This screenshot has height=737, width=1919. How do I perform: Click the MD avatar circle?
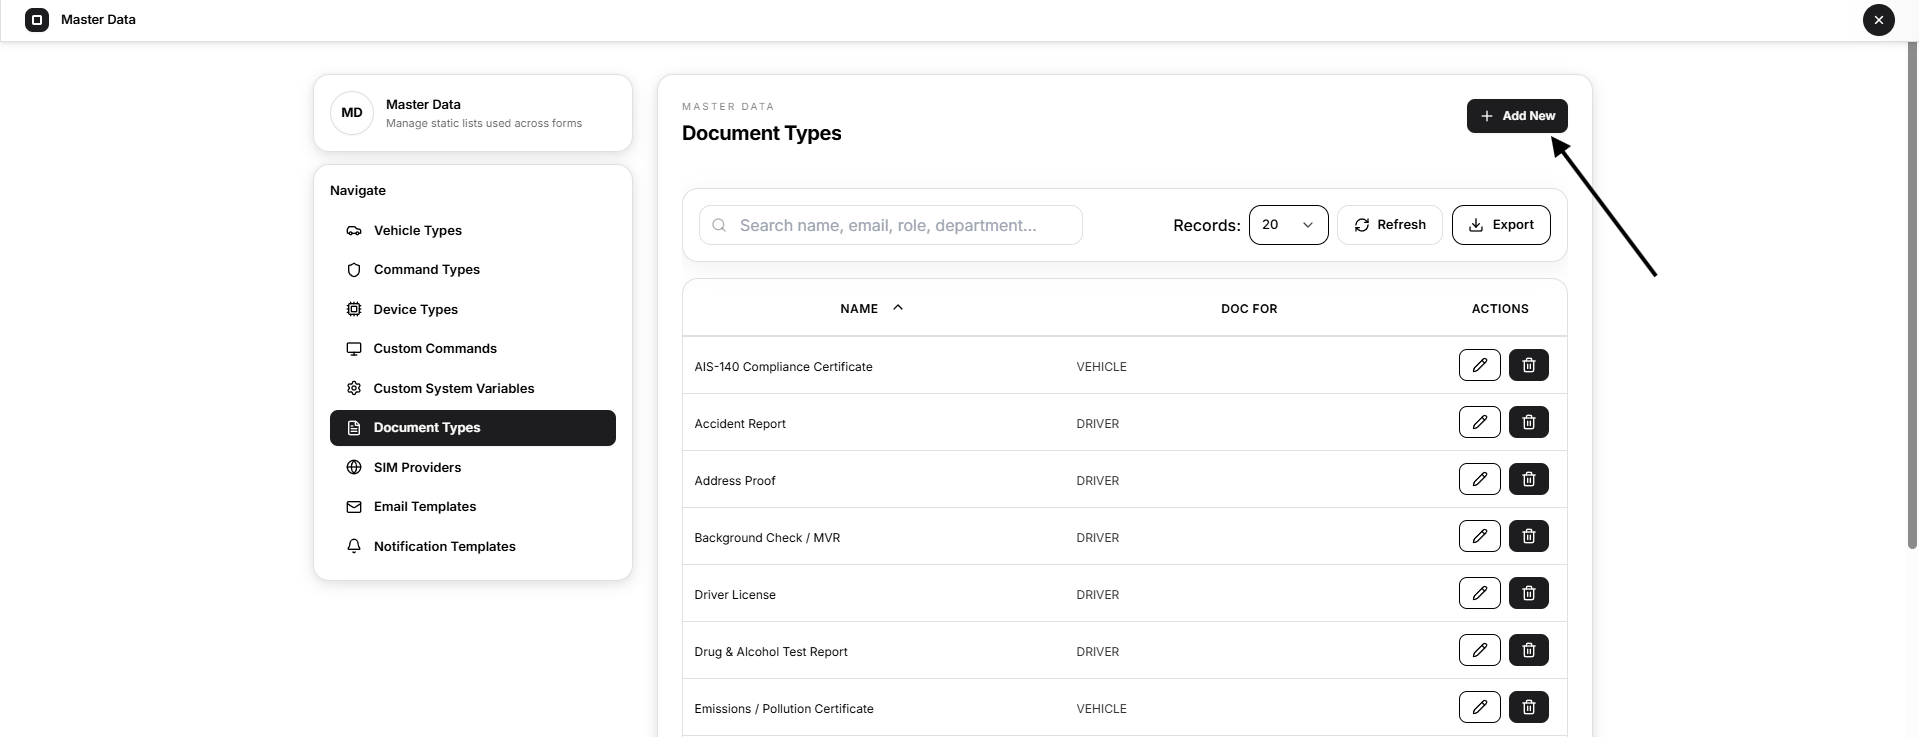click(x=352, y=113)
